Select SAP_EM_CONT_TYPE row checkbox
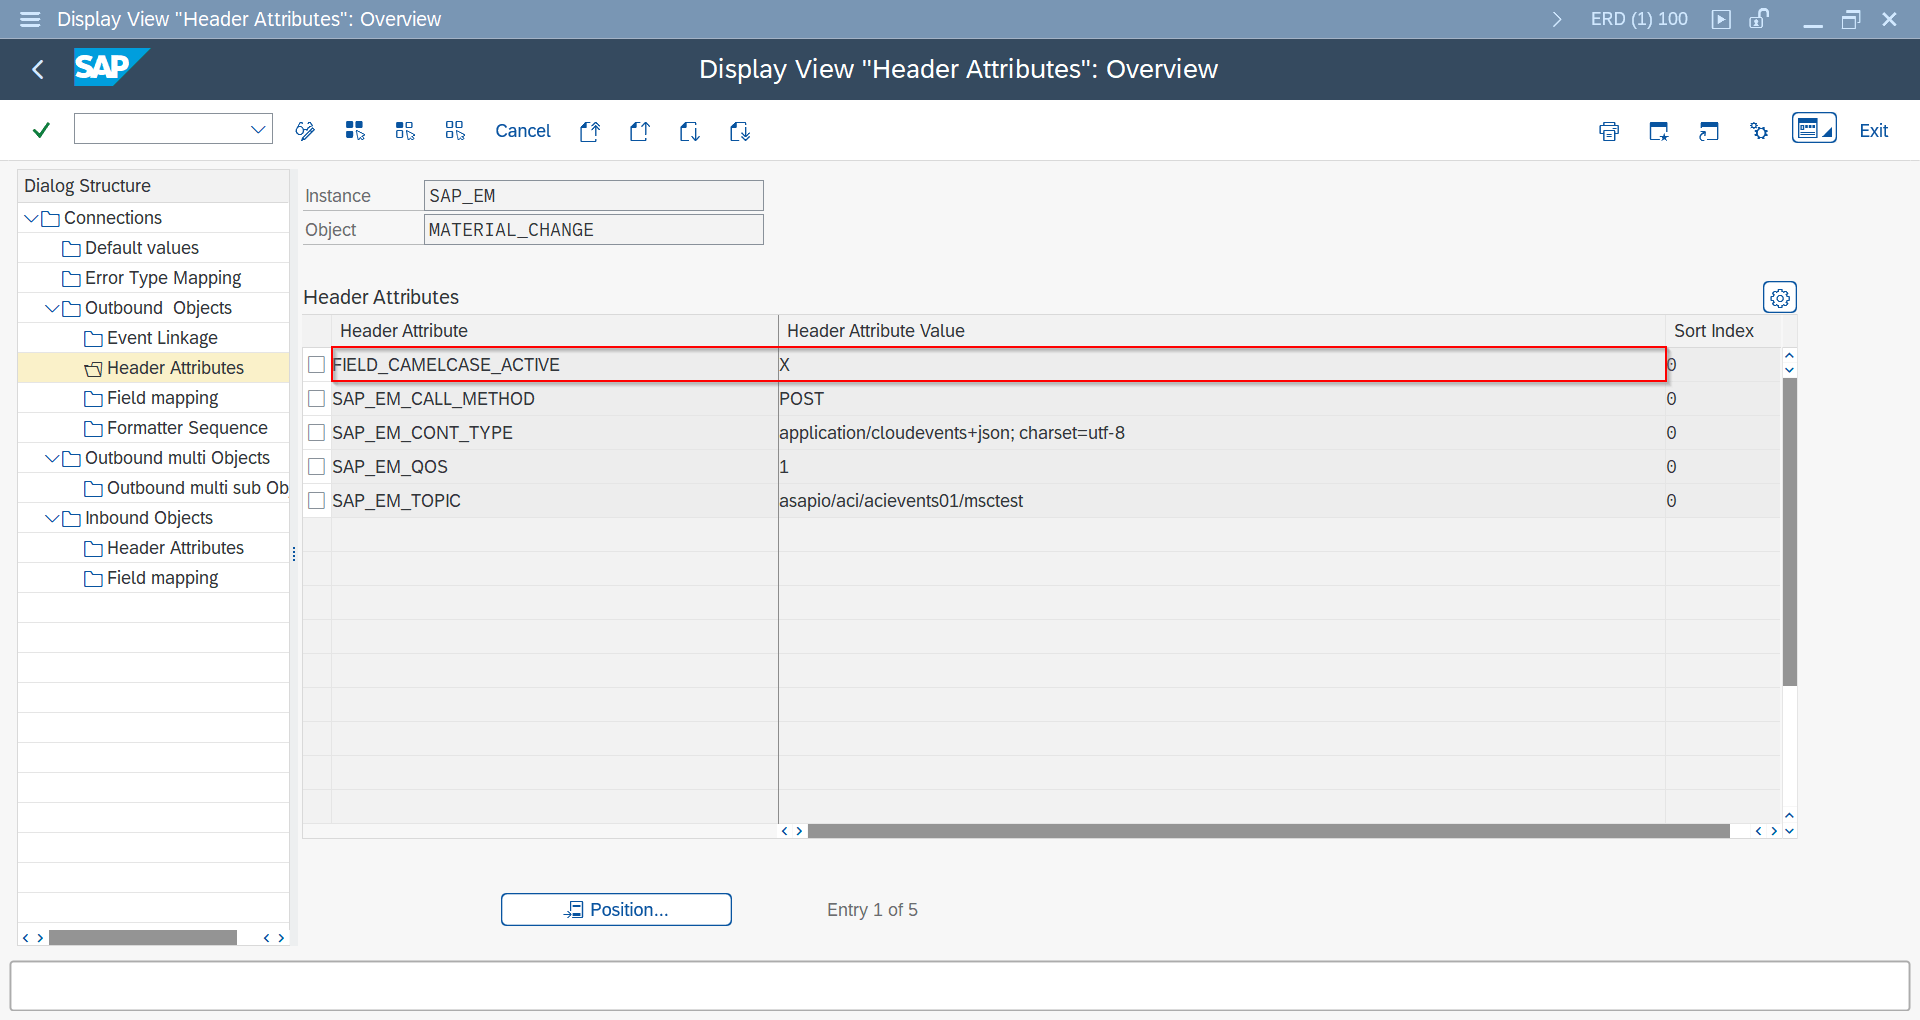The width and height of the screenshot is (1920, 1020). (316, 433)
